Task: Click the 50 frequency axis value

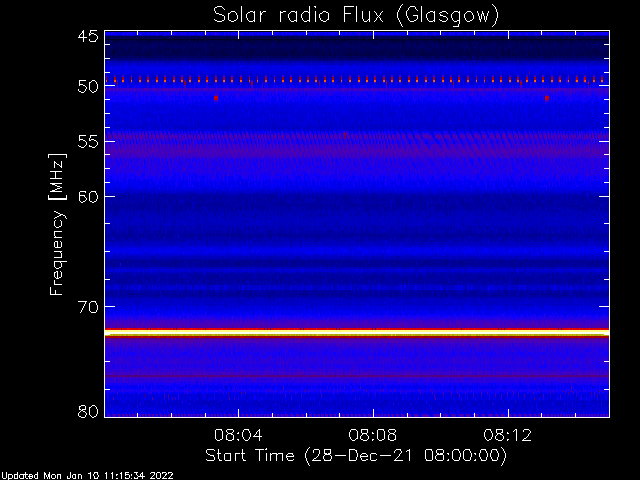Action: [88, 87]
